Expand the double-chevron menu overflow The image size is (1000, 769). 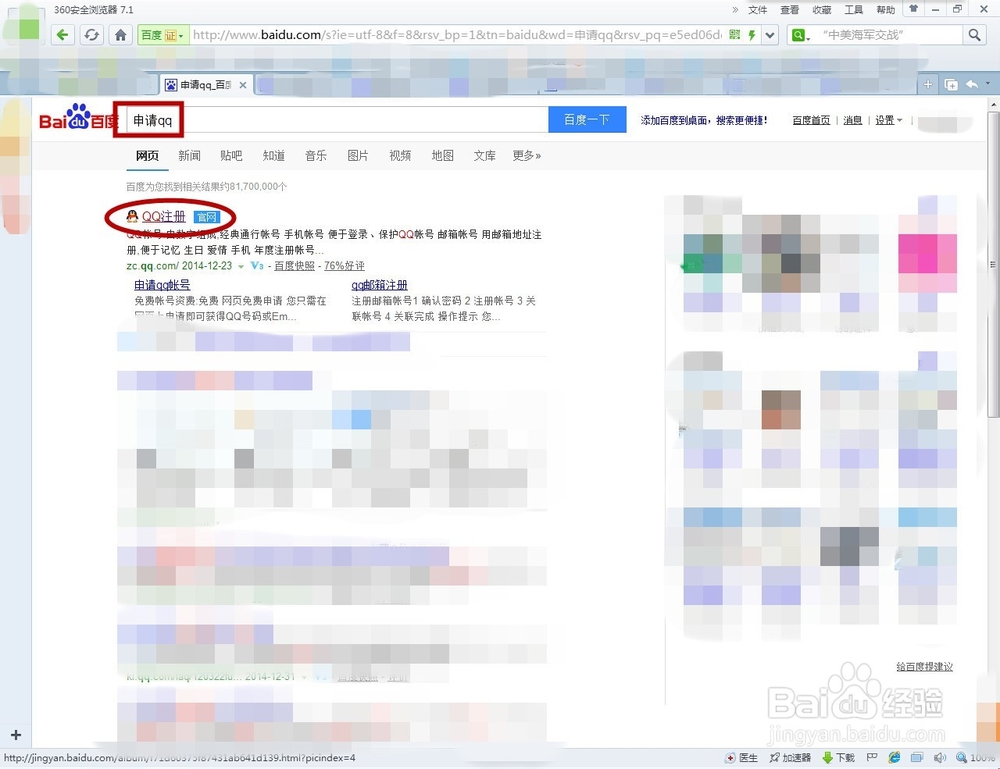click(735, 10)
